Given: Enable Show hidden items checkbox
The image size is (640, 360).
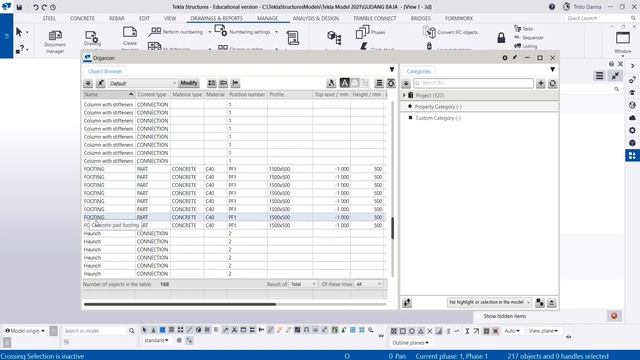Looking at the screenshot, I should coord(480,316).
